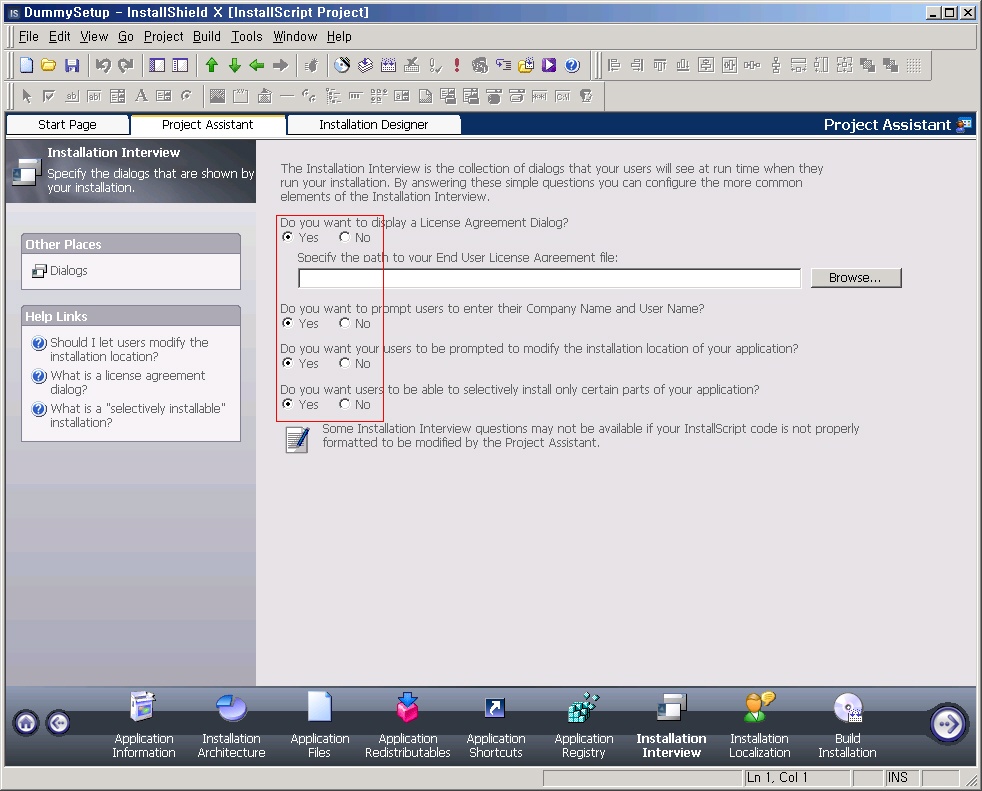This screenshot has height=791, width=982.
Task: Open the File menu
Action: tap(29, 36)
